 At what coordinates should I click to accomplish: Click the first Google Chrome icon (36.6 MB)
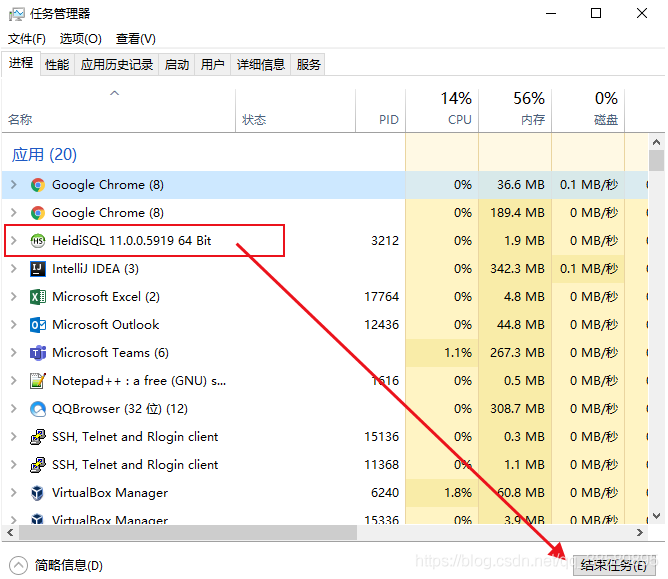click(x=38, y=185)
